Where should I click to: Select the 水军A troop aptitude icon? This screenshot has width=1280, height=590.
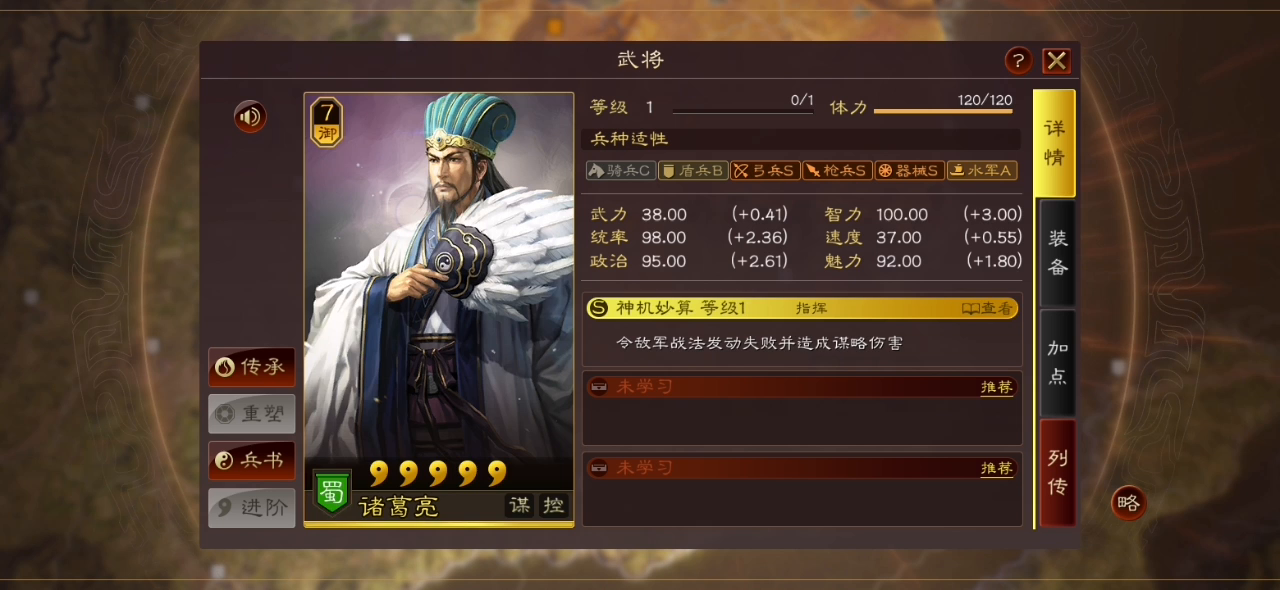[982, 171]
